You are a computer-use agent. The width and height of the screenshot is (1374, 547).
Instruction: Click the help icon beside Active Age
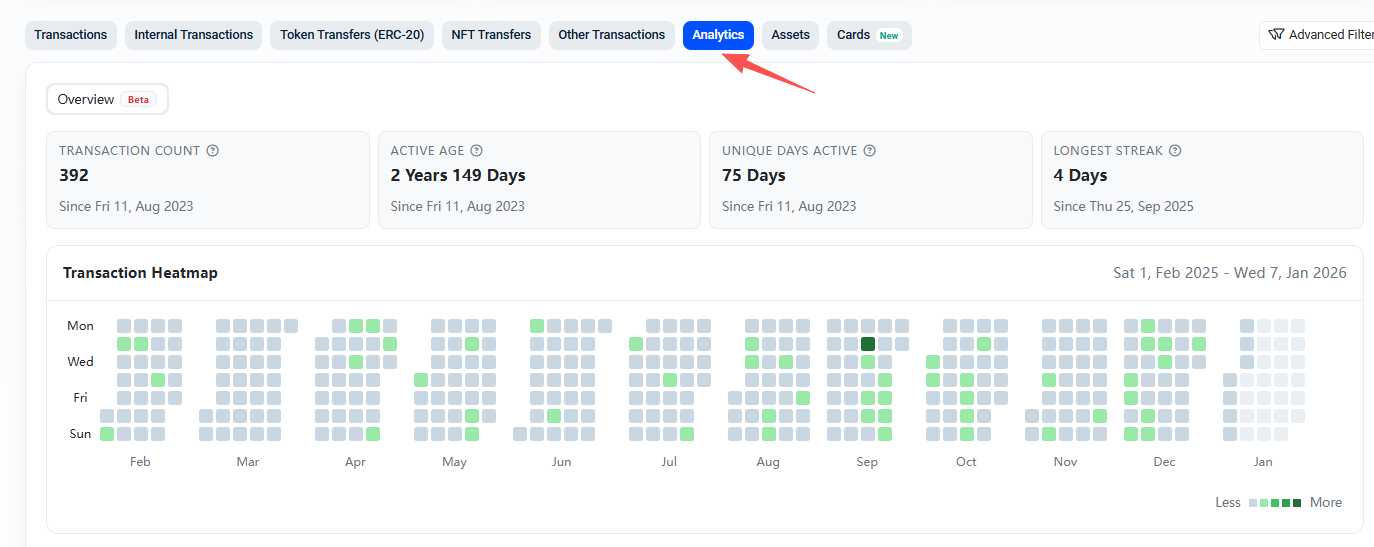point(477,151)
